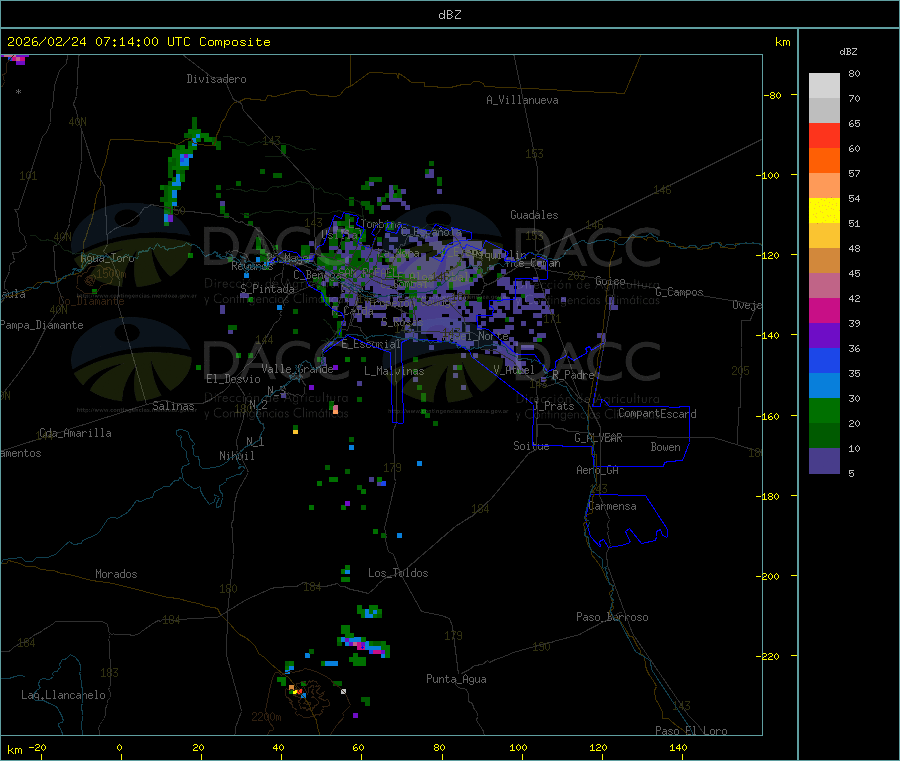The height and width of the screenshot is (761, 900).
Task: Click the purple 36-39 dBZ legend swatch
Action: [x=824, y=336]
